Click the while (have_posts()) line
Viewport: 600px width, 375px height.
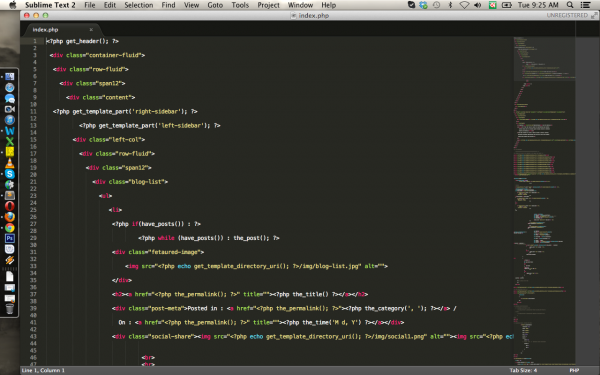coord(209,238)
